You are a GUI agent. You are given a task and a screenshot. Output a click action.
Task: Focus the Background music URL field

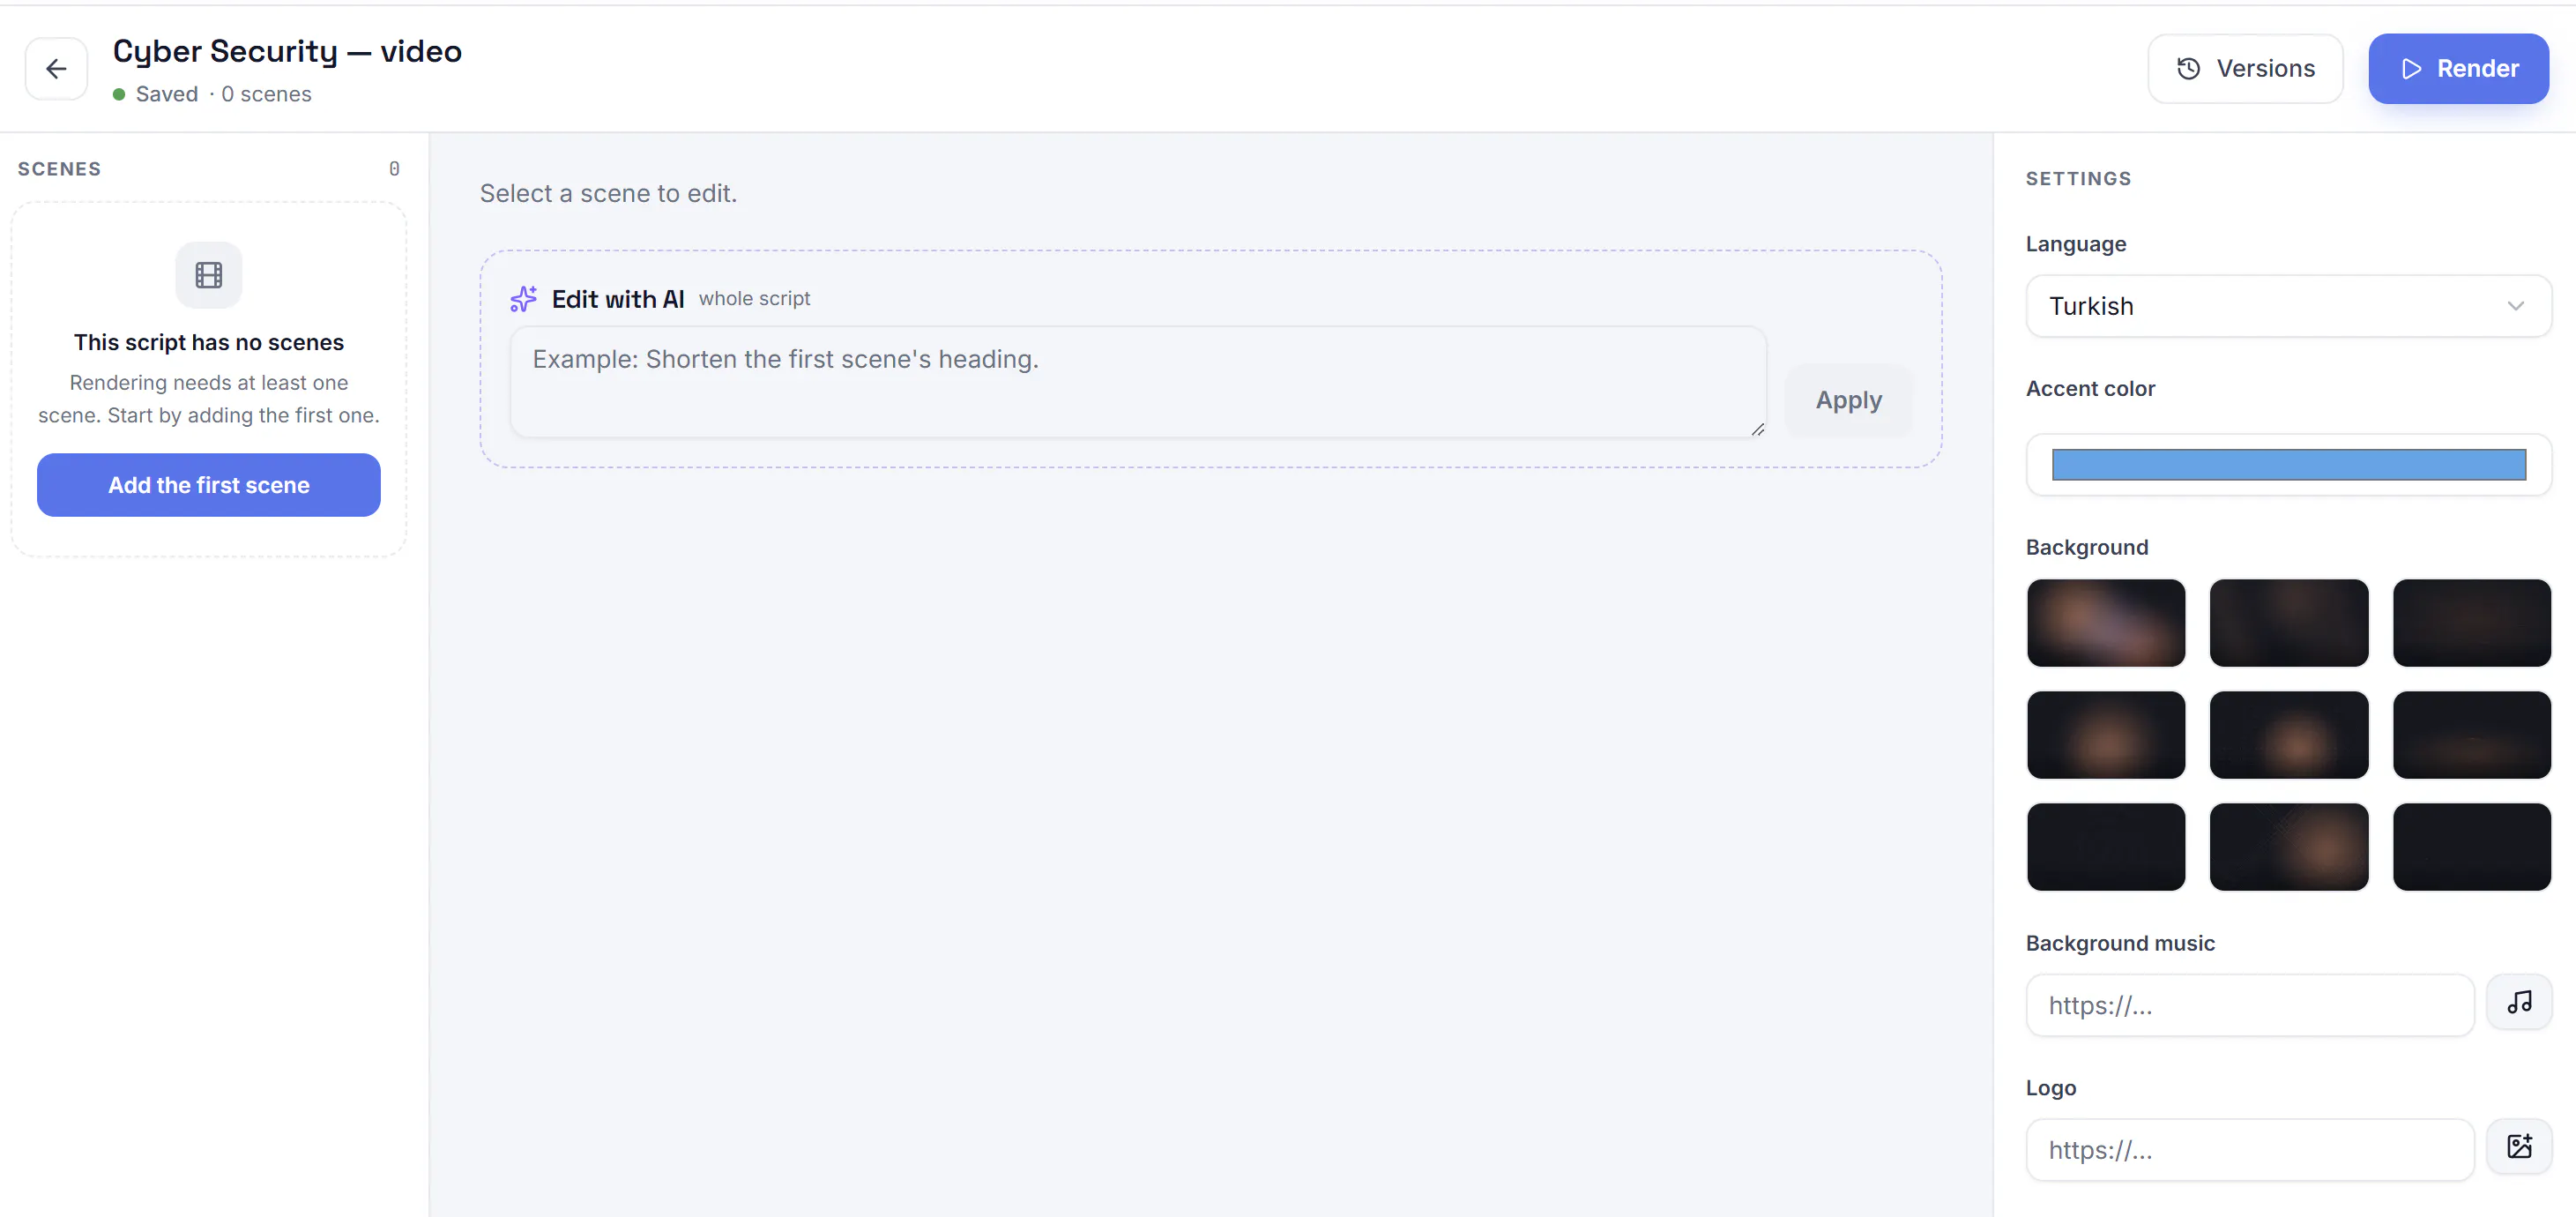click(x=2250, y=1005)
